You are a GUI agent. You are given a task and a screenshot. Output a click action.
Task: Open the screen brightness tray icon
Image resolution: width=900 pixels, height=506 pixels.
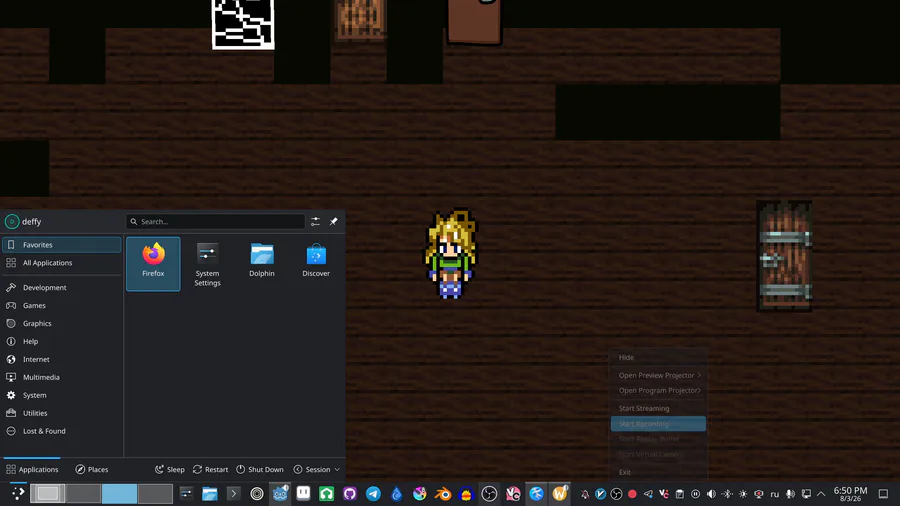pos(743,494)
